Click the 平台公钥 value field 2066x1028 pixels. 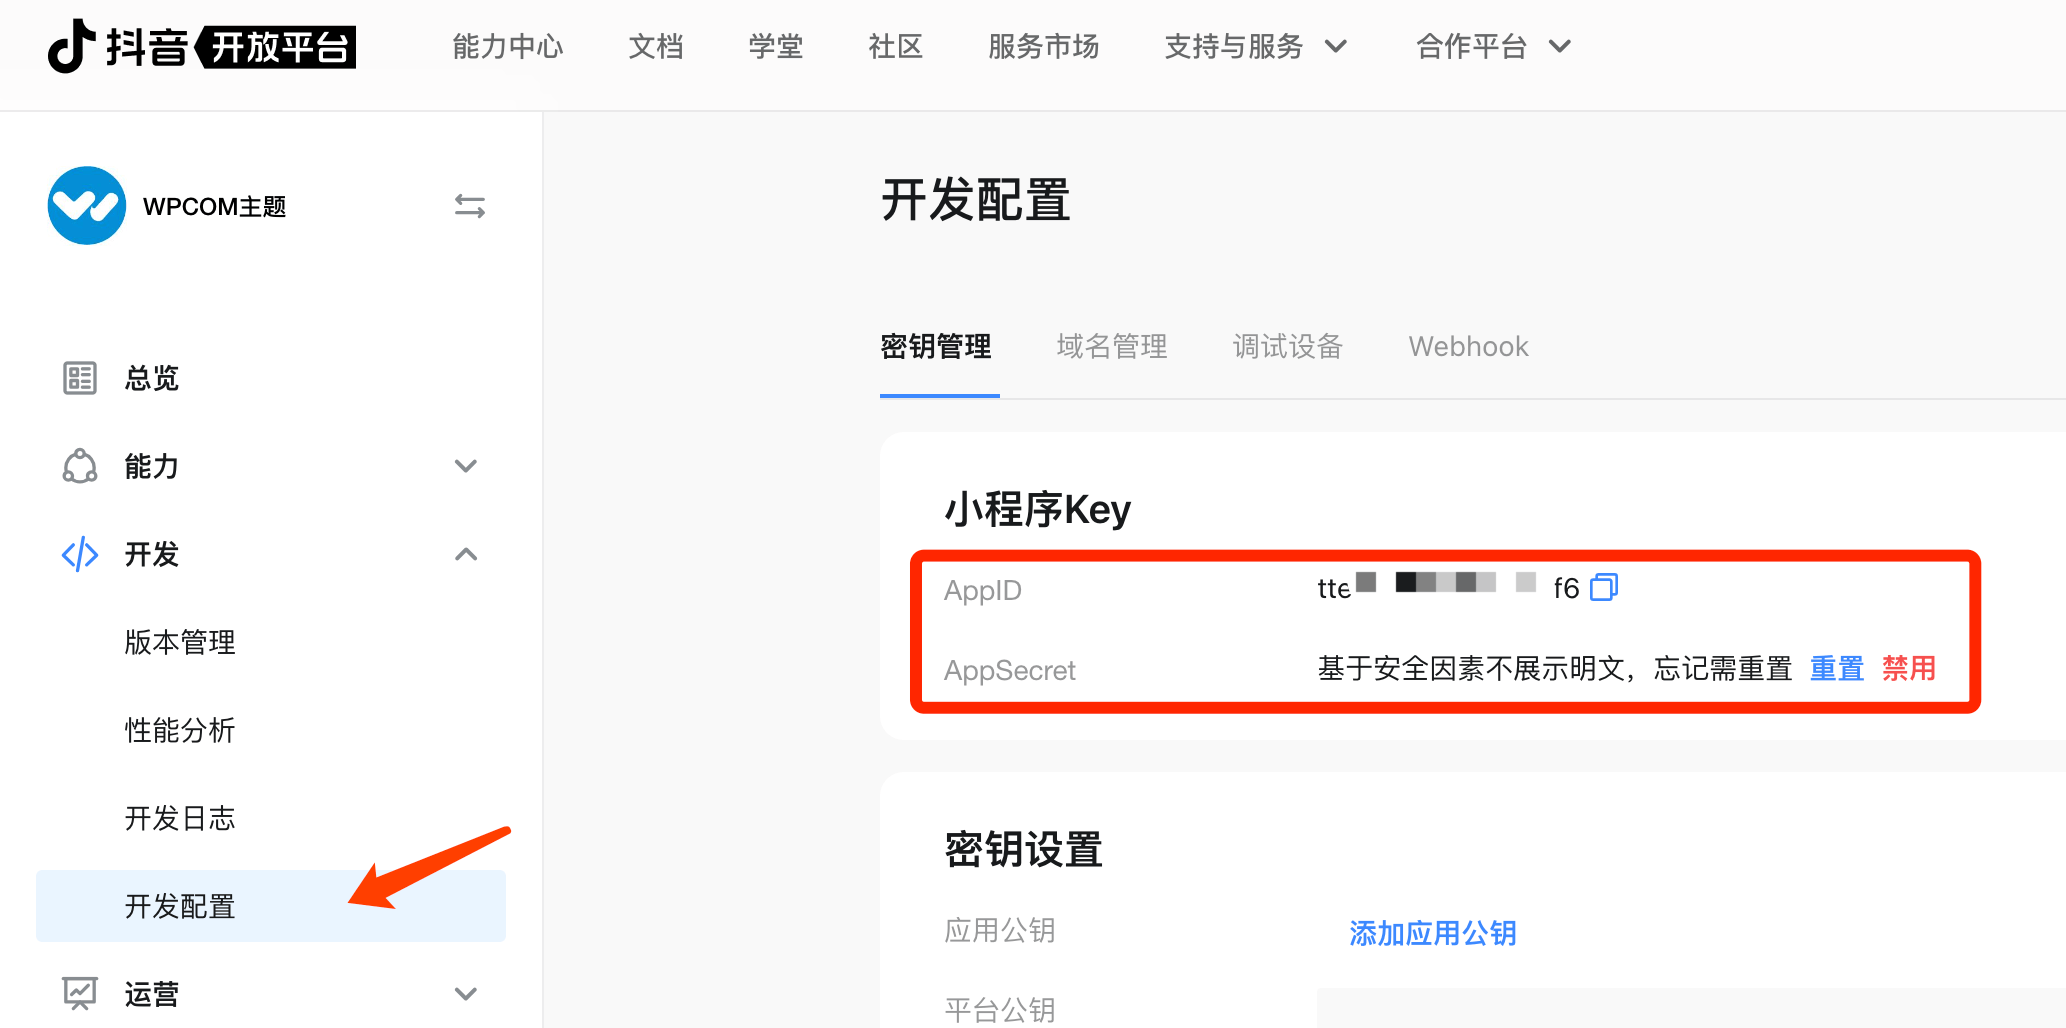pyautogui.click(x=1691, y=1008)
